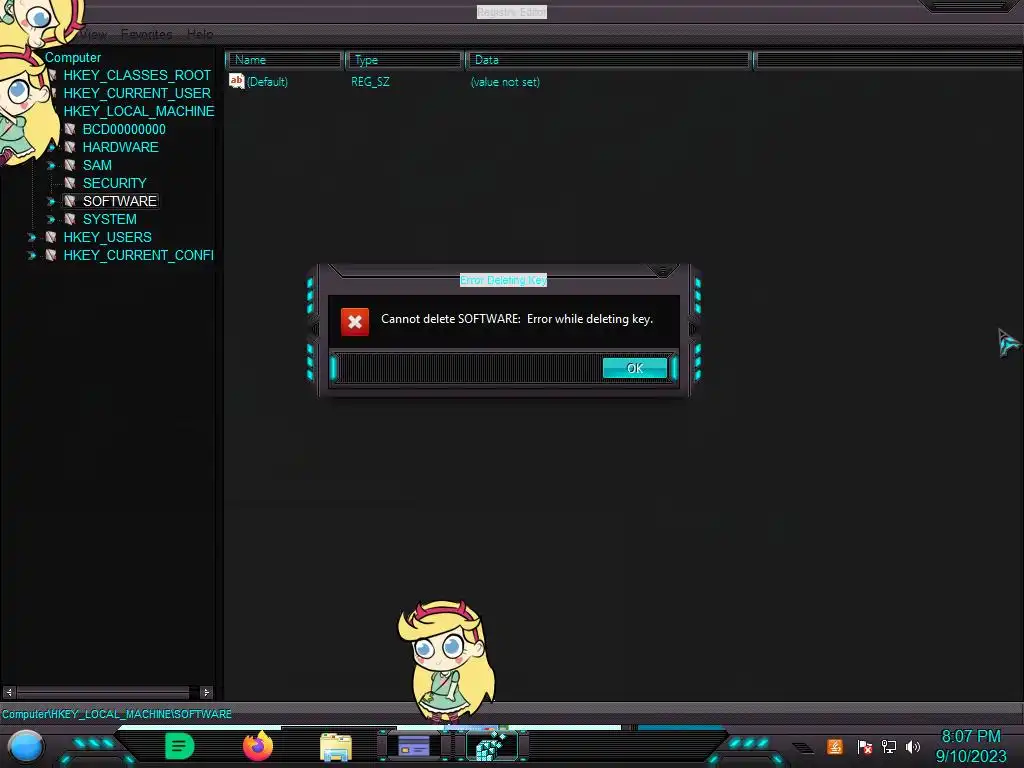
Task: Select the SECURITY key
Action: coord(114,183)
